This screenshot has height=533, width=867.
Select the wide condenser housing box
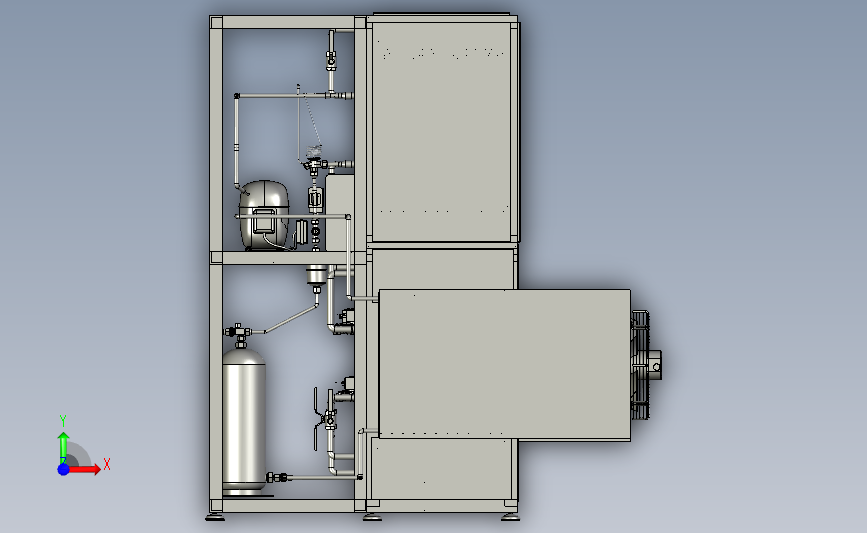pyautogui.click(x=504, y=365)
